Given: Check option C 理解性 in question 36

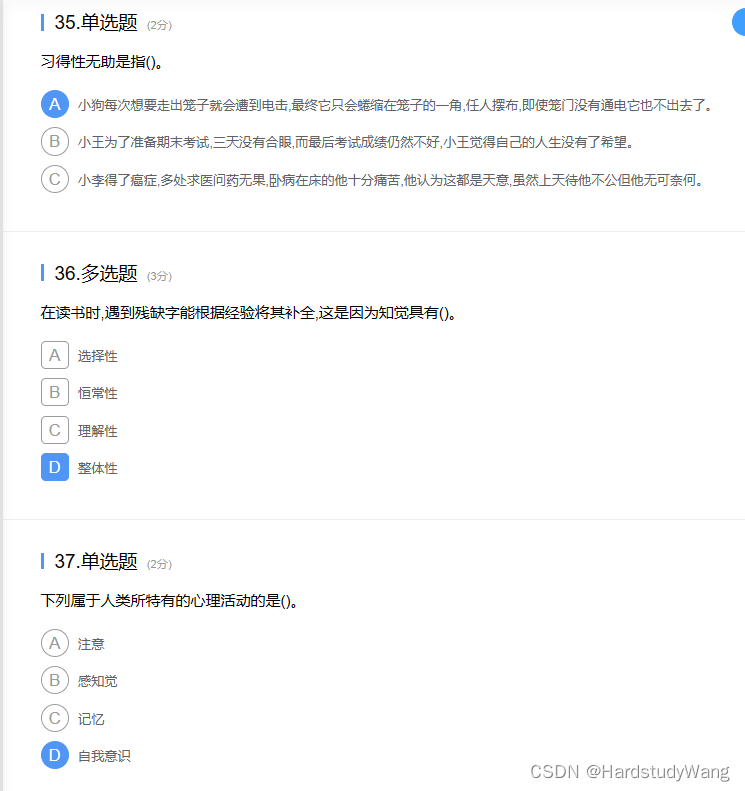Looking at the screenshot, I should [54, 430].
